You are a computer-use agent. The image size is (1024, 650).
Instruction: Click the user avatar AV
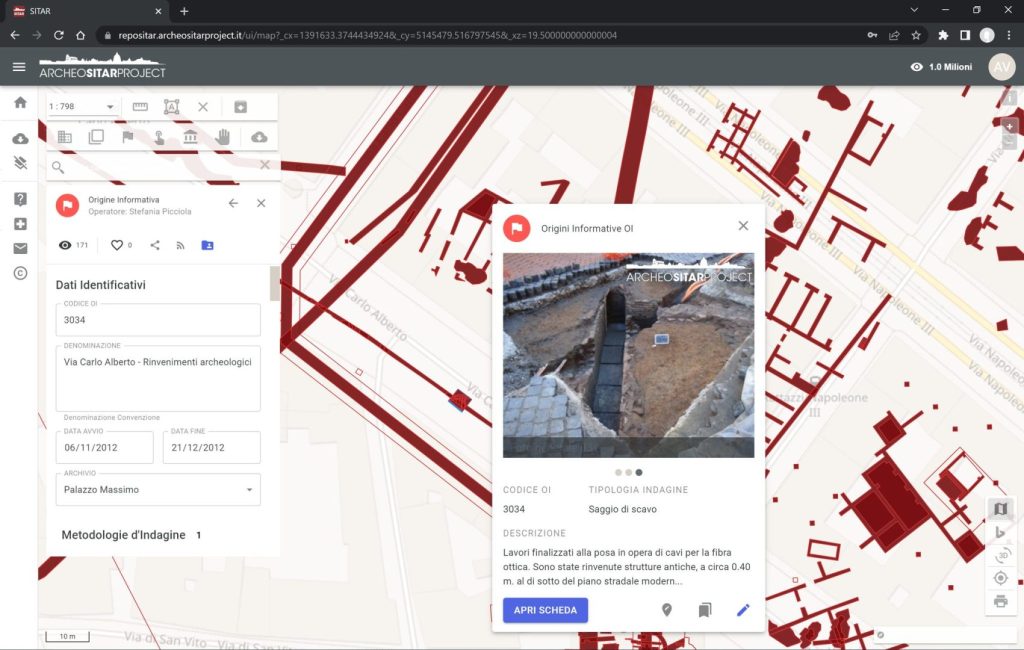1002,67
